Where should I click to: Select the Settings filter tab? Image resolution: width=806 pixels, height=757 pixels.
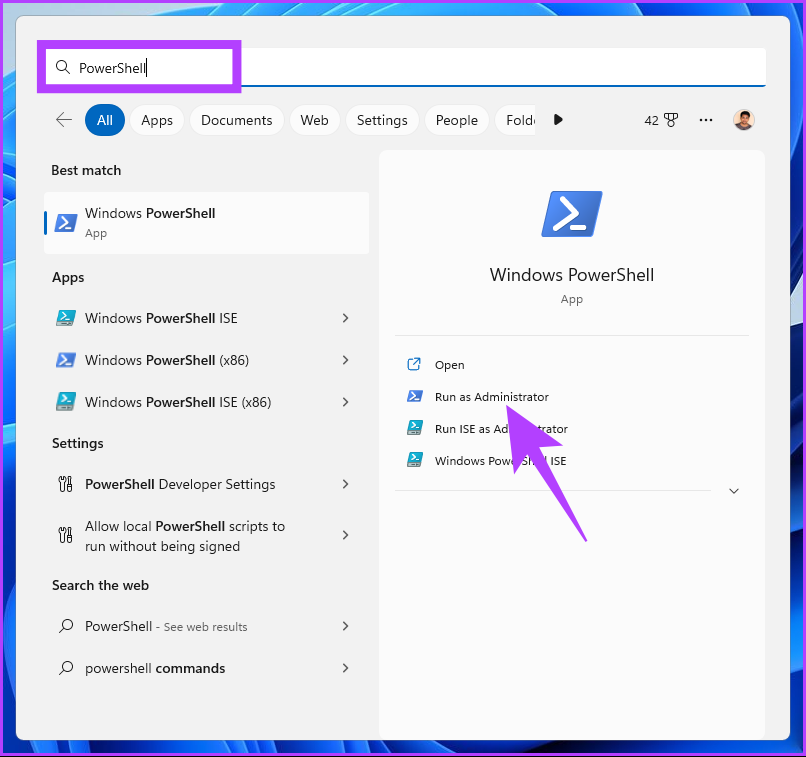(382, 120)
